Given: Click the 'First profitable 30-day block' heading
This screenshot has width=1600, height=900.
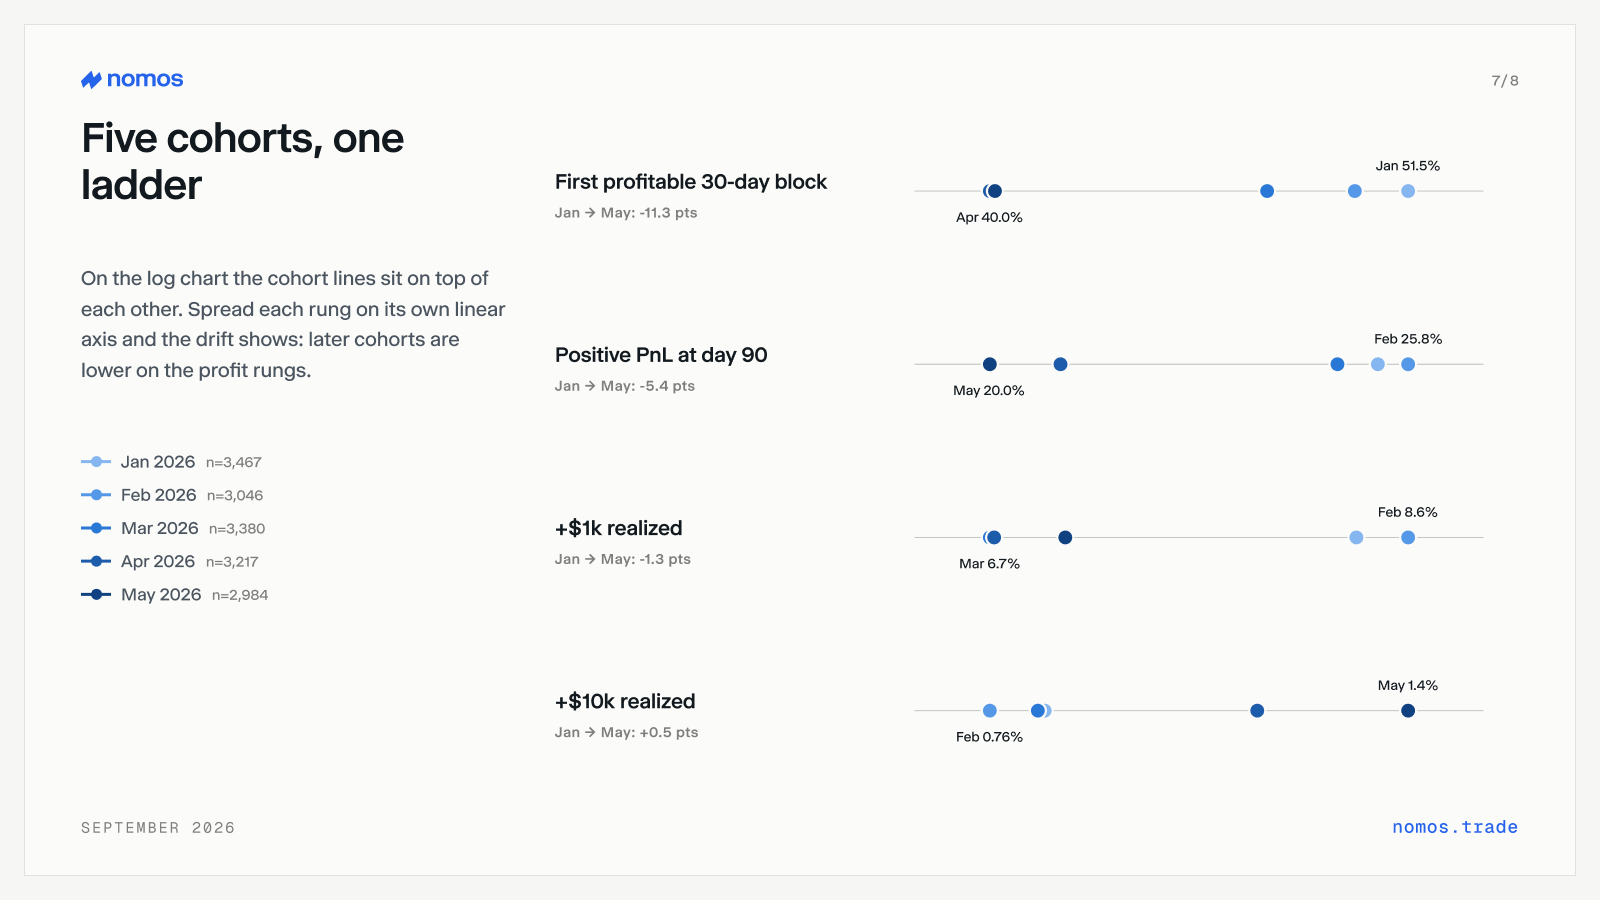Looking at the screenshot, I should 691,182.
